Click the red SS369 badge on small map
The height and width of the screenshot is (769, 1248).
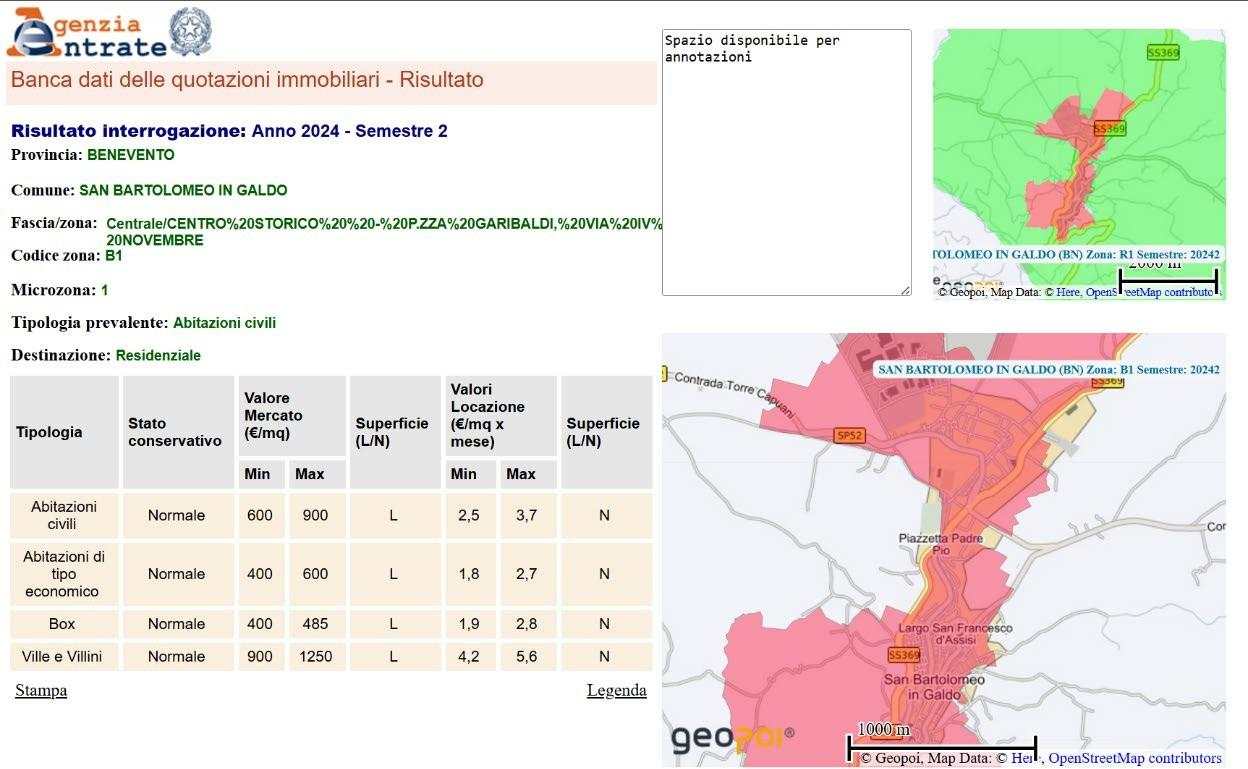click(1109, 128)
